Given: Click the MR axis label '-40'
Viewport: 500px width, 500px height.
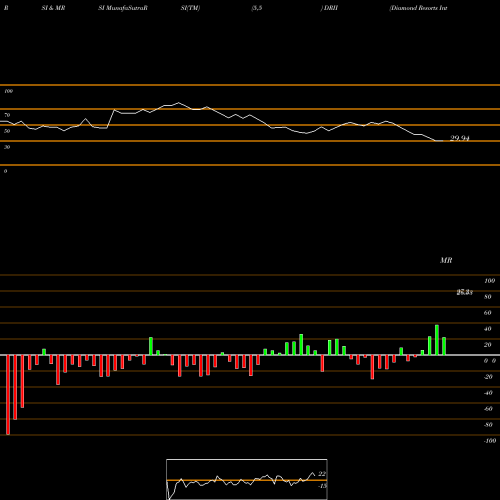Looking at the screenshot, I should 488,393.
